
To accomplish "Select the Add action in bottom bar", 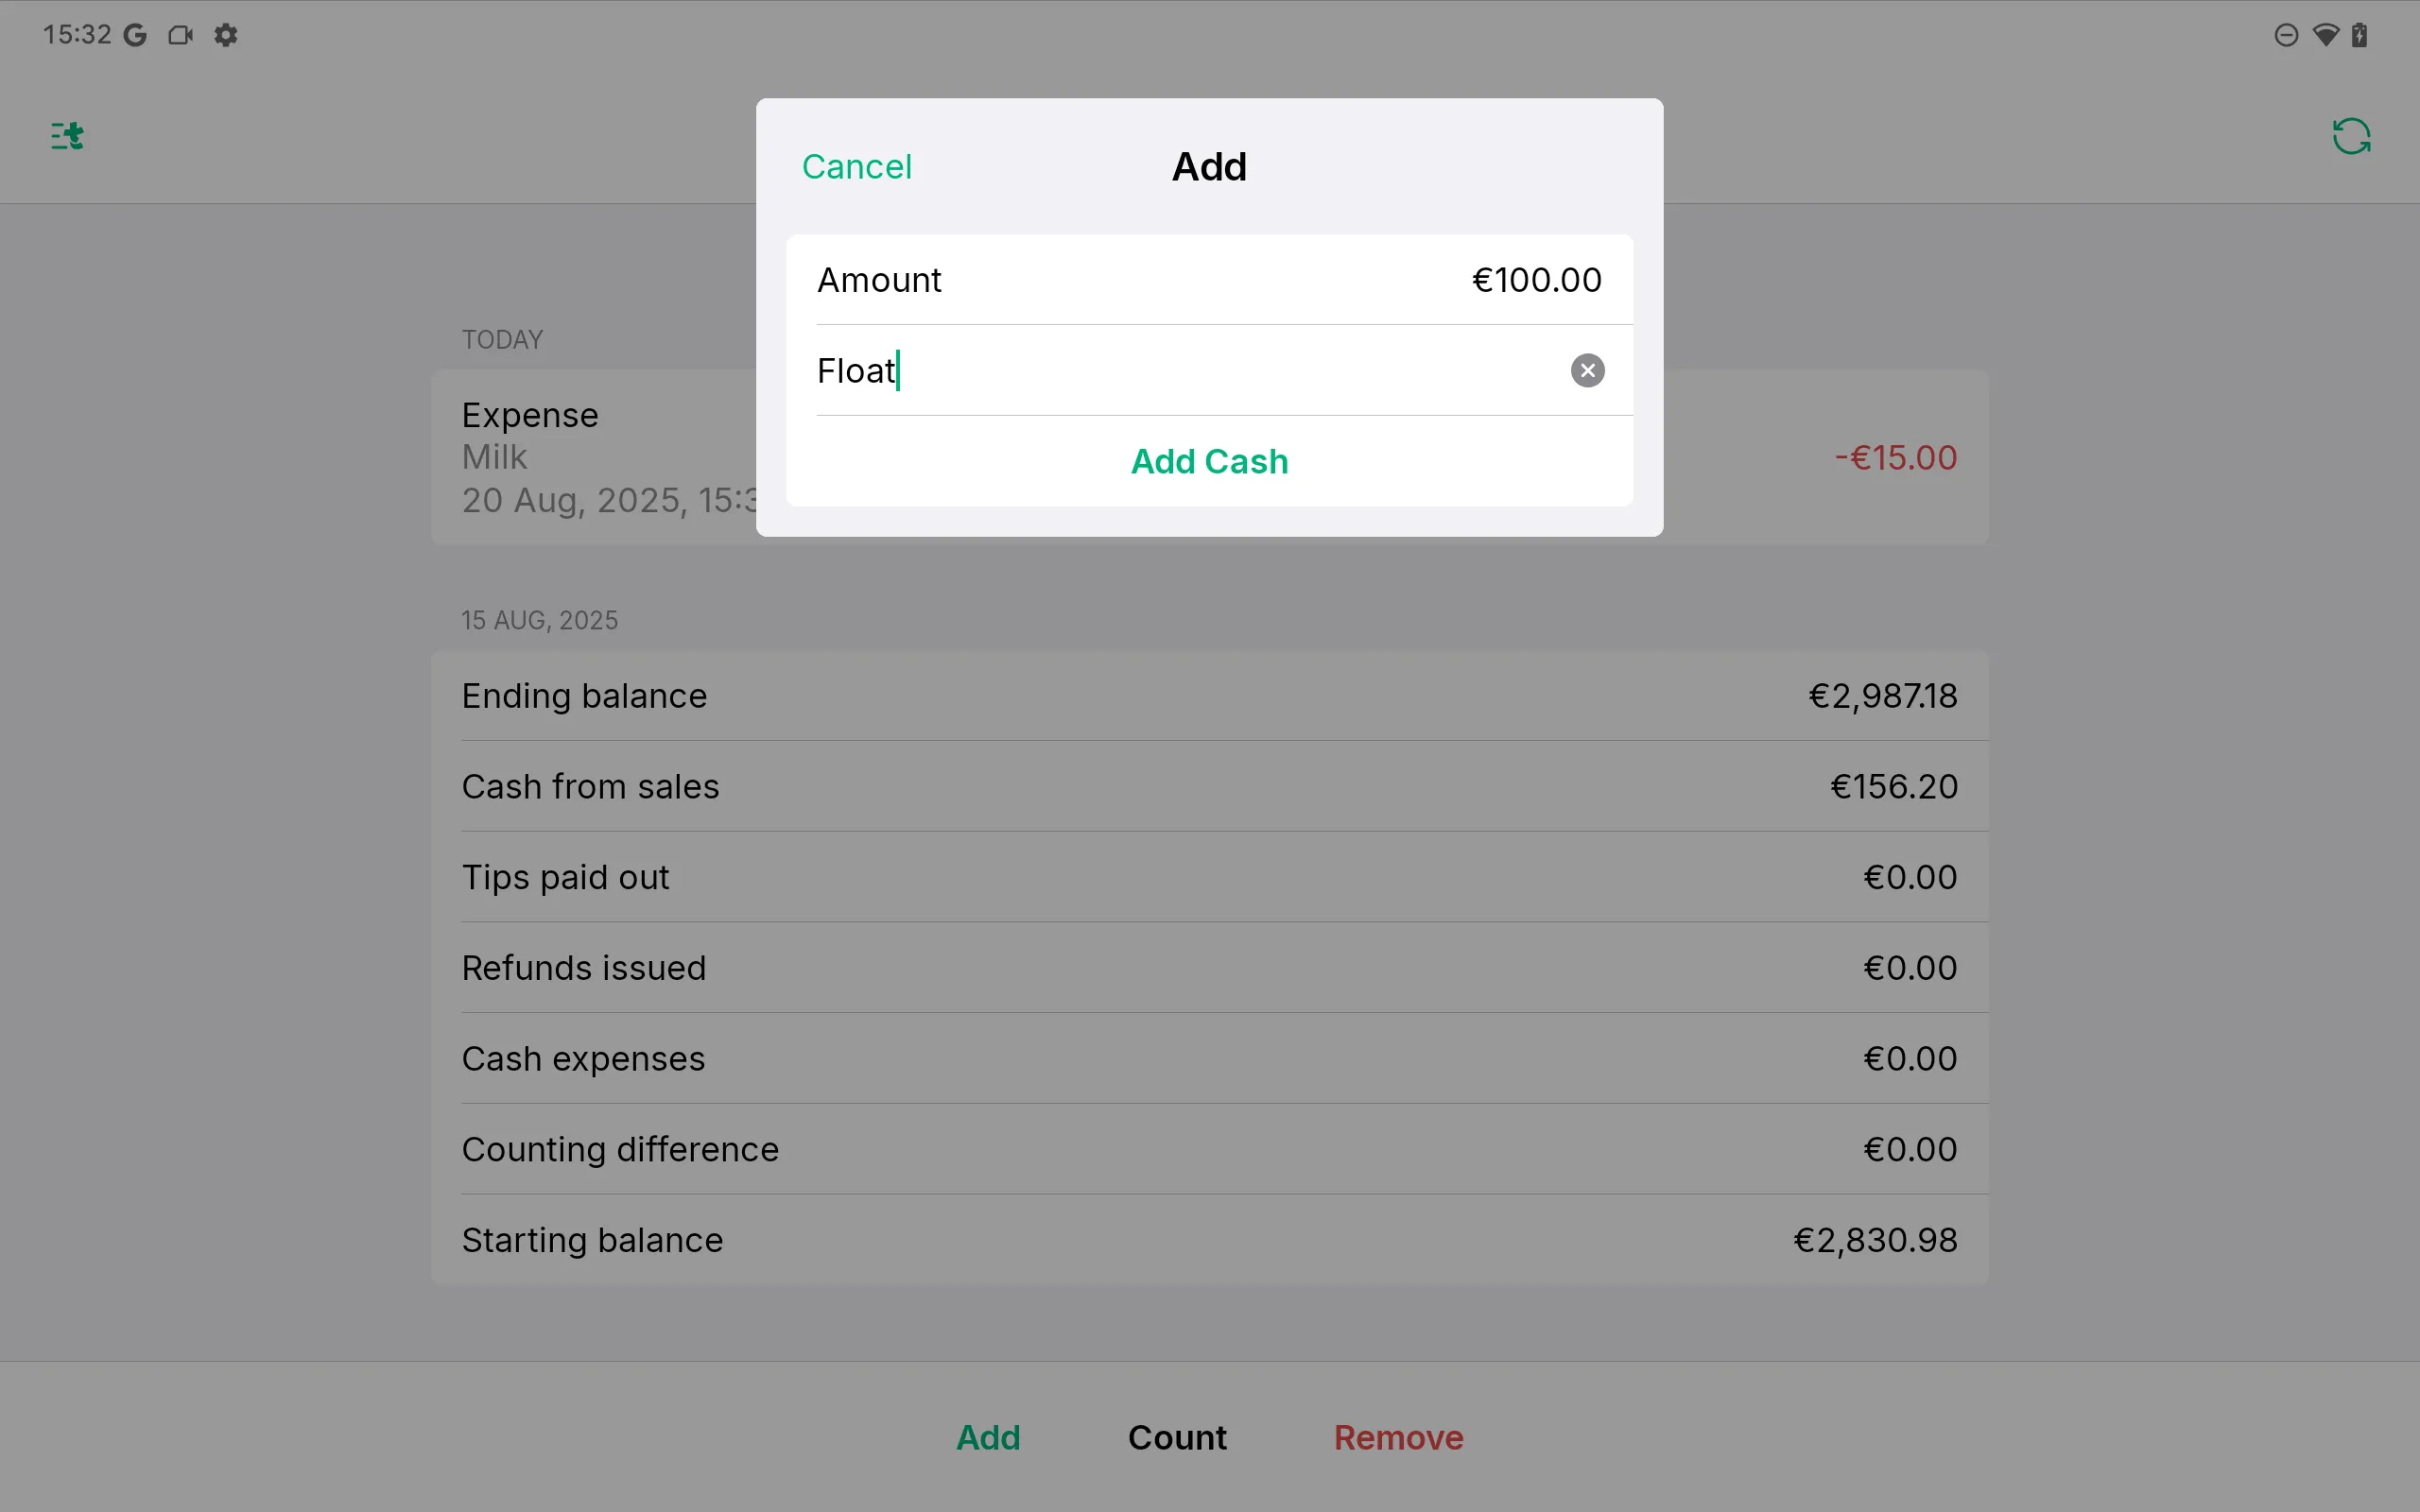I will [x=988, y=1437].
